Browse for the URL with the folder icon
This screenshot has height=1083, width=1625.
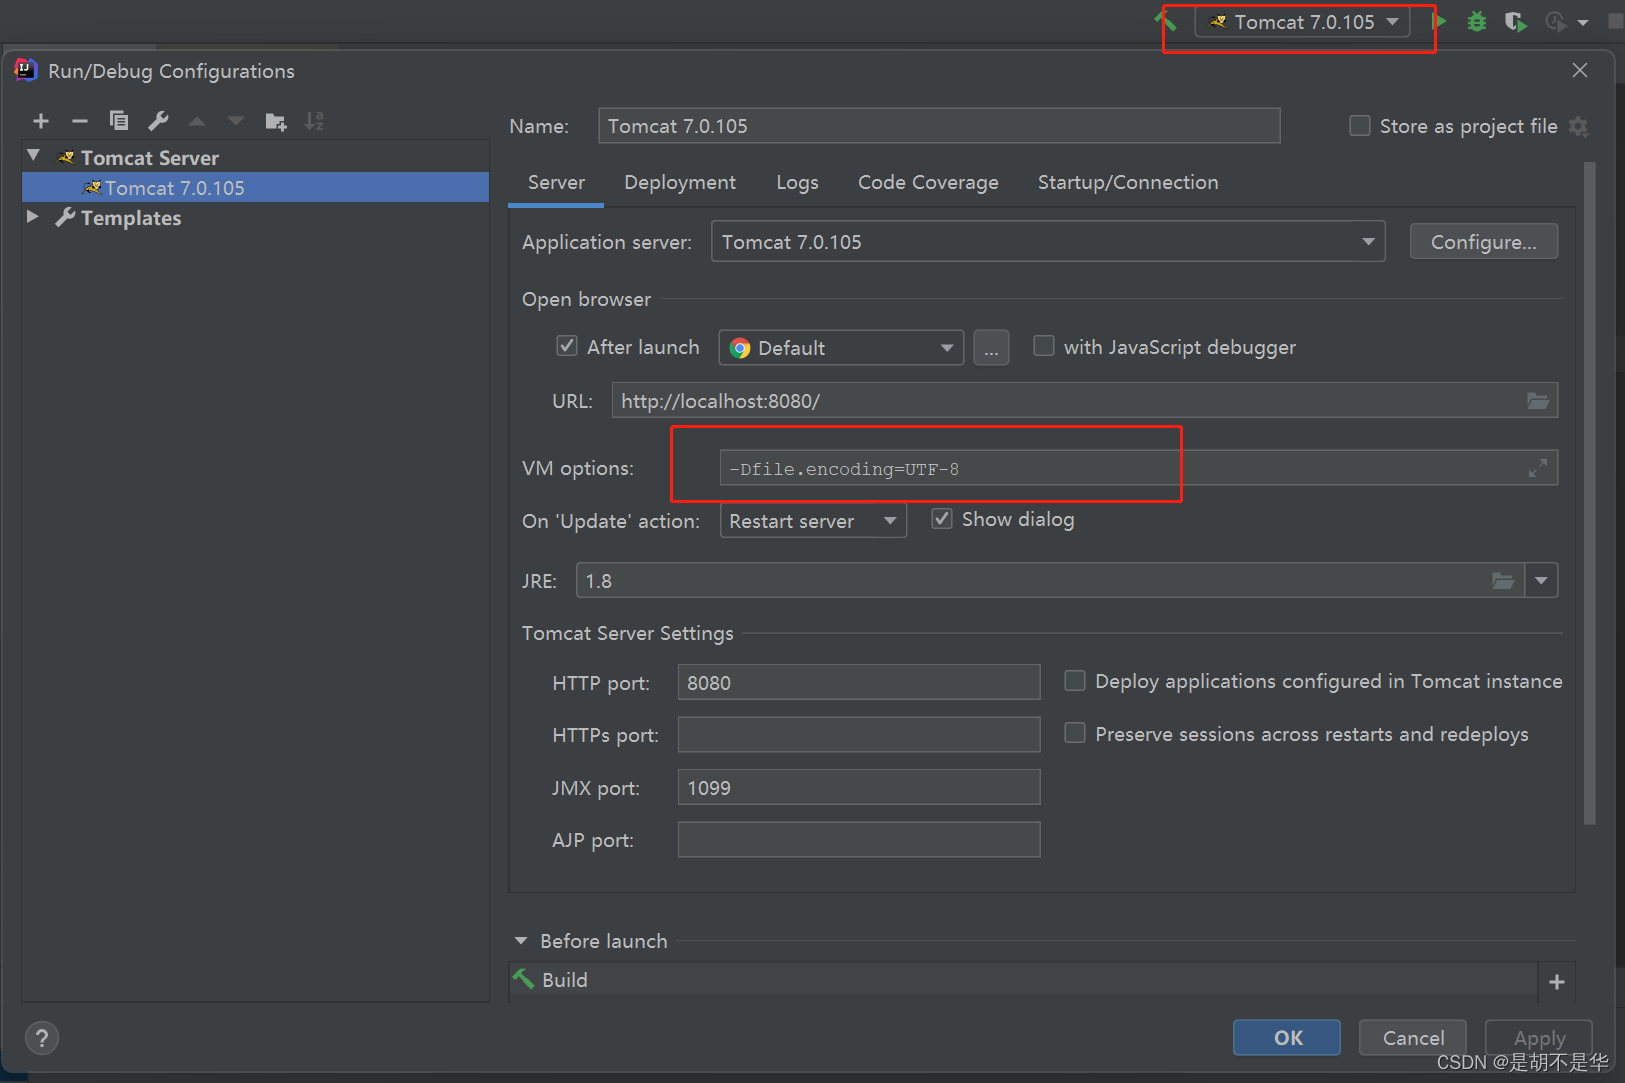[x=1538, y=401]
